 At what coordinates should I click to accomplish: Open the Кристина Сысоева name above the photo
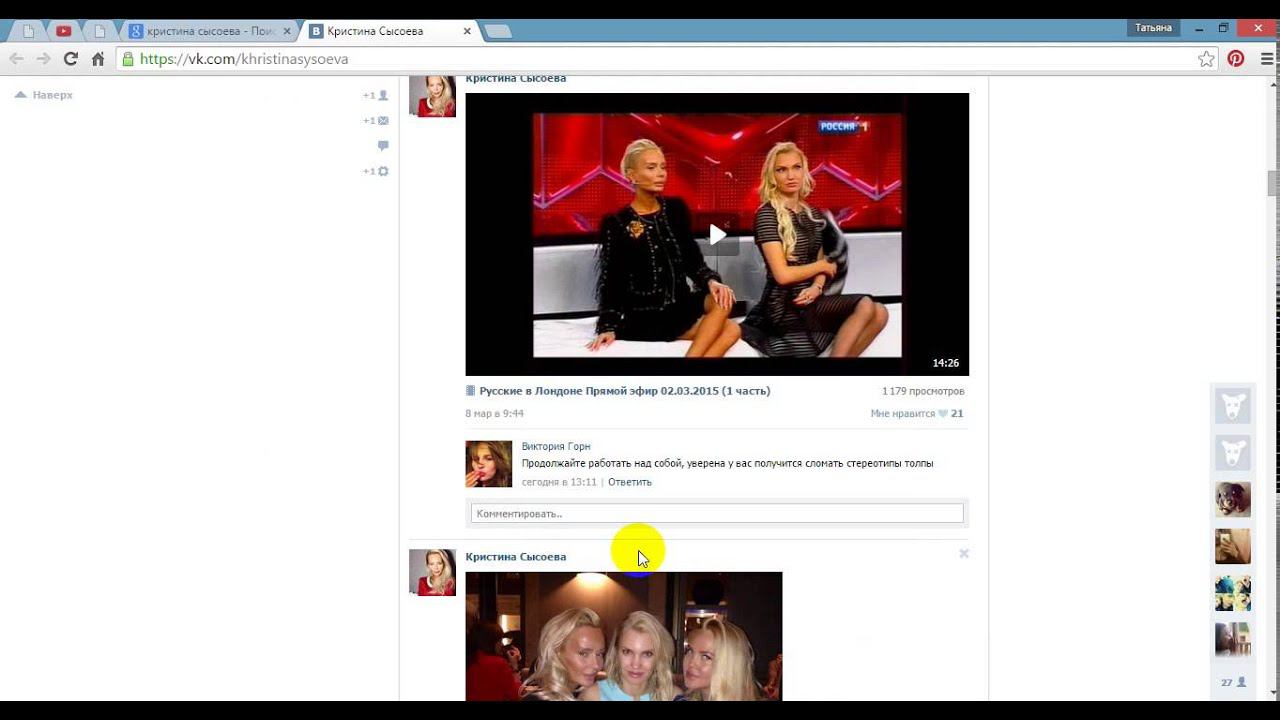[x=515, y=557]
